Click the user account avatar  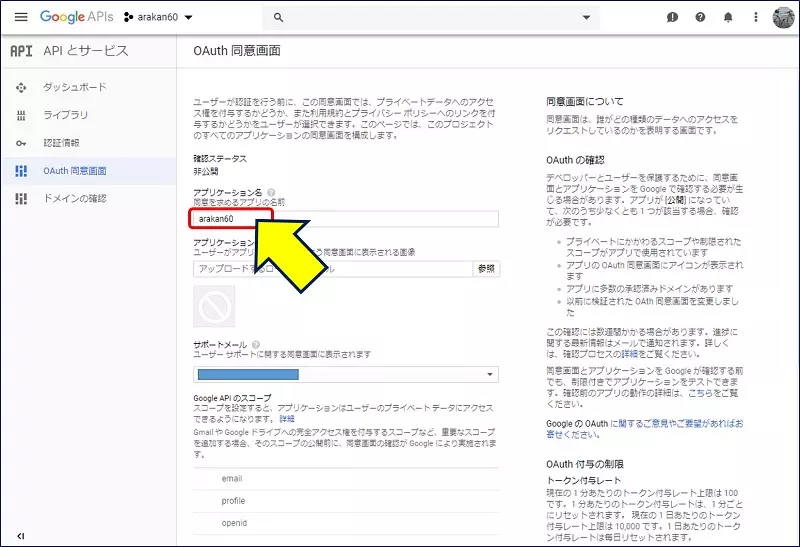783,17
